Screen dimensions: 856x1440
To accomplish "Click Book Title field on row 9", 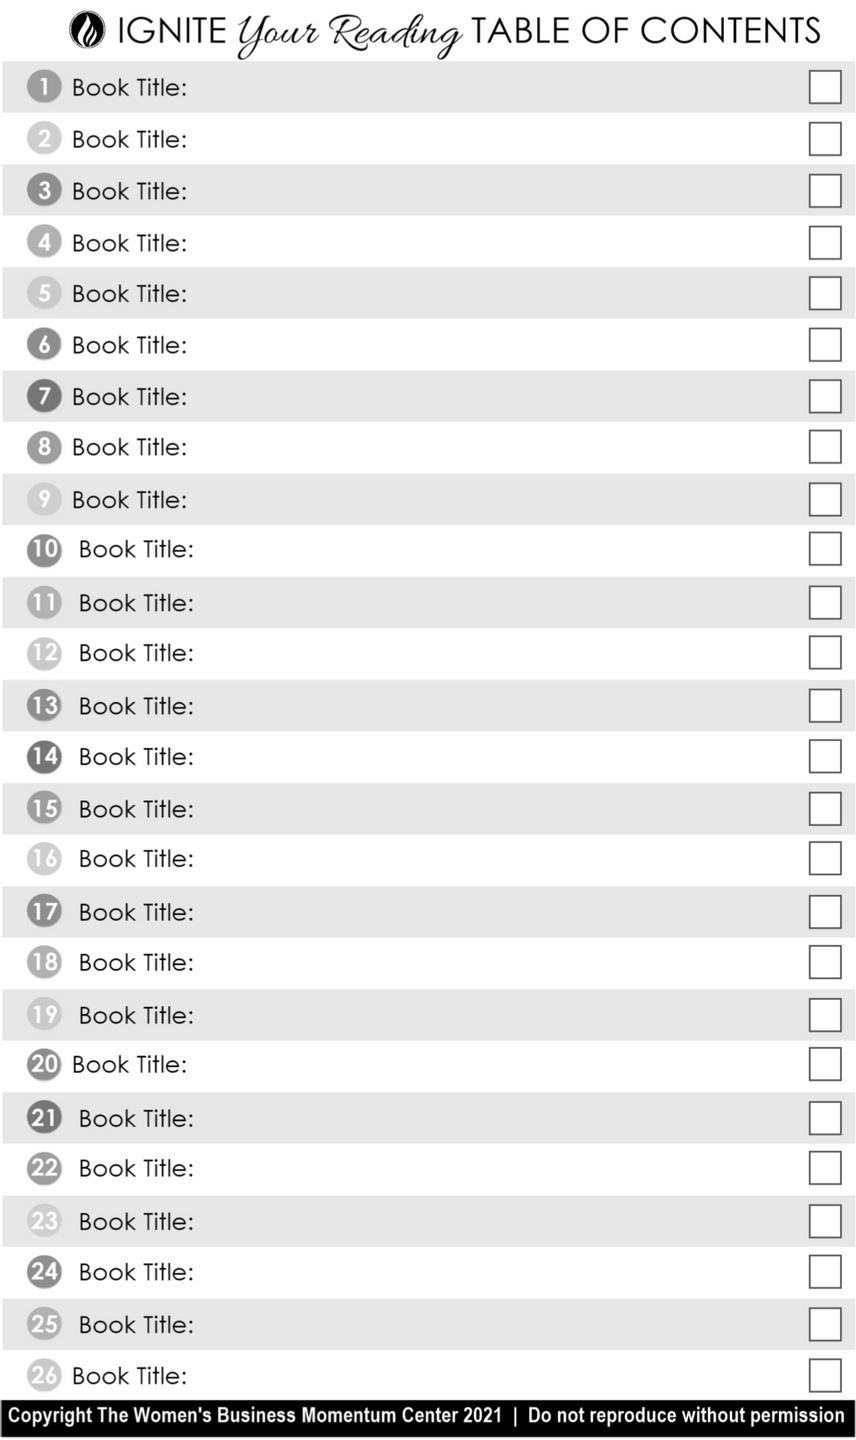I will pos(129,500).
